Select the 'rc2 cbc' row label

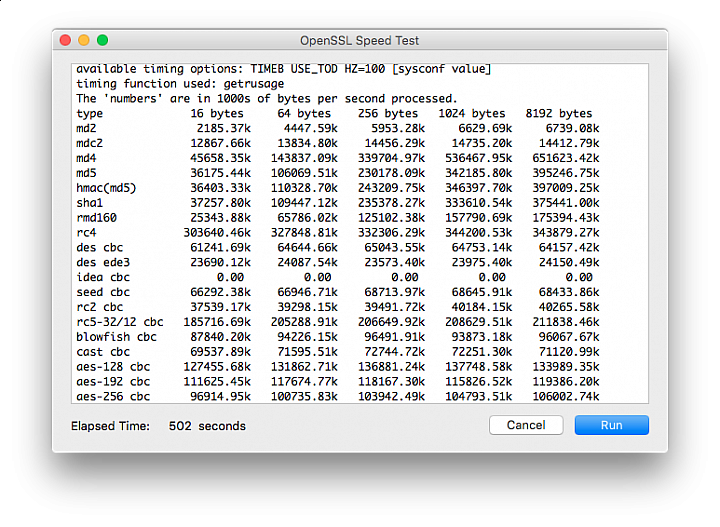tap(100, 307)
